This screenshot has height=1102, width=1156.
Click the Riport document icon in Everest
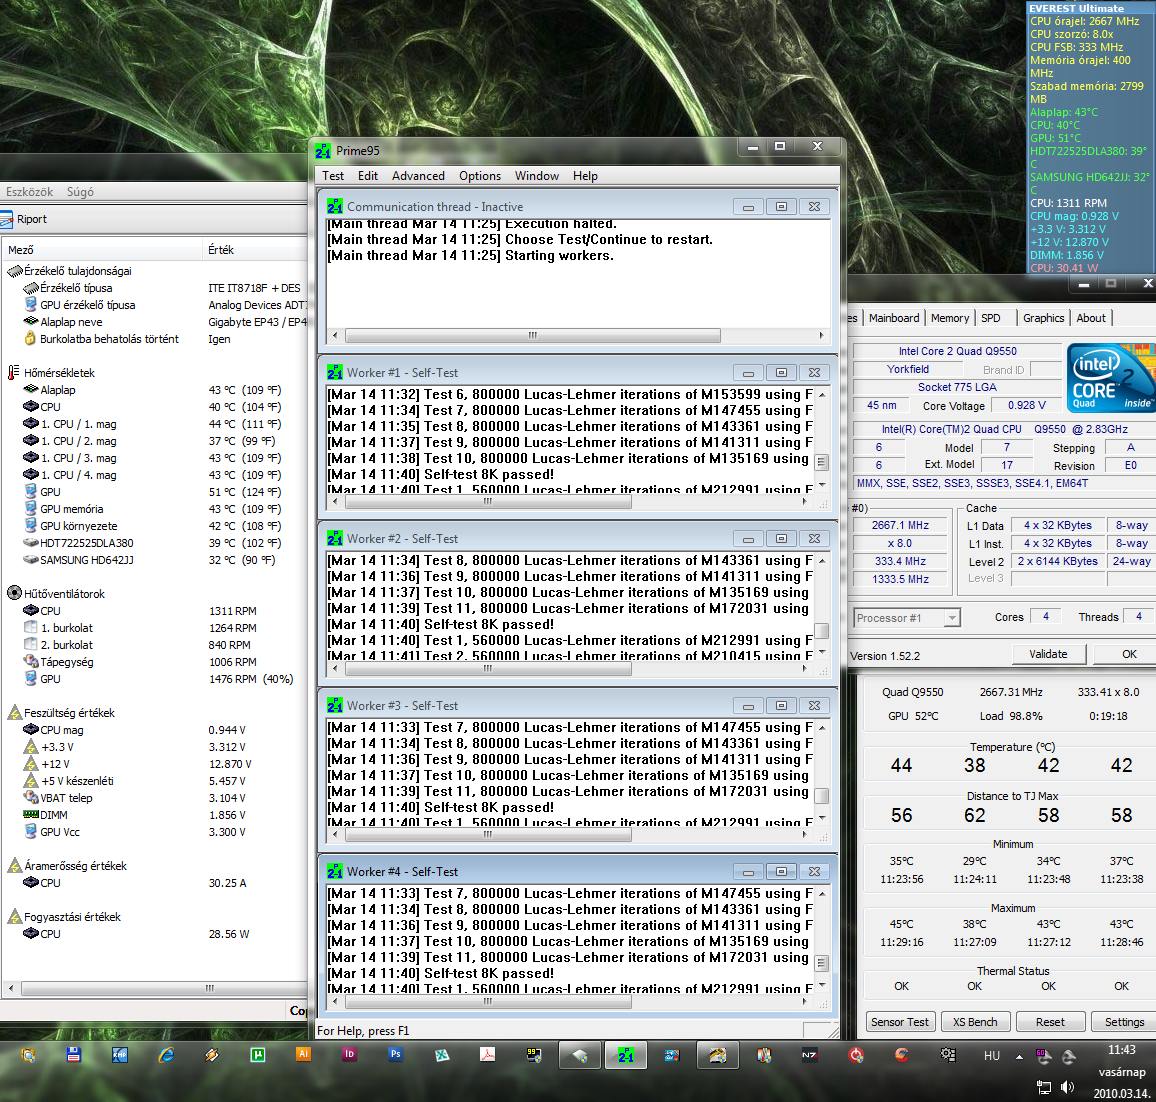point(6,219)
